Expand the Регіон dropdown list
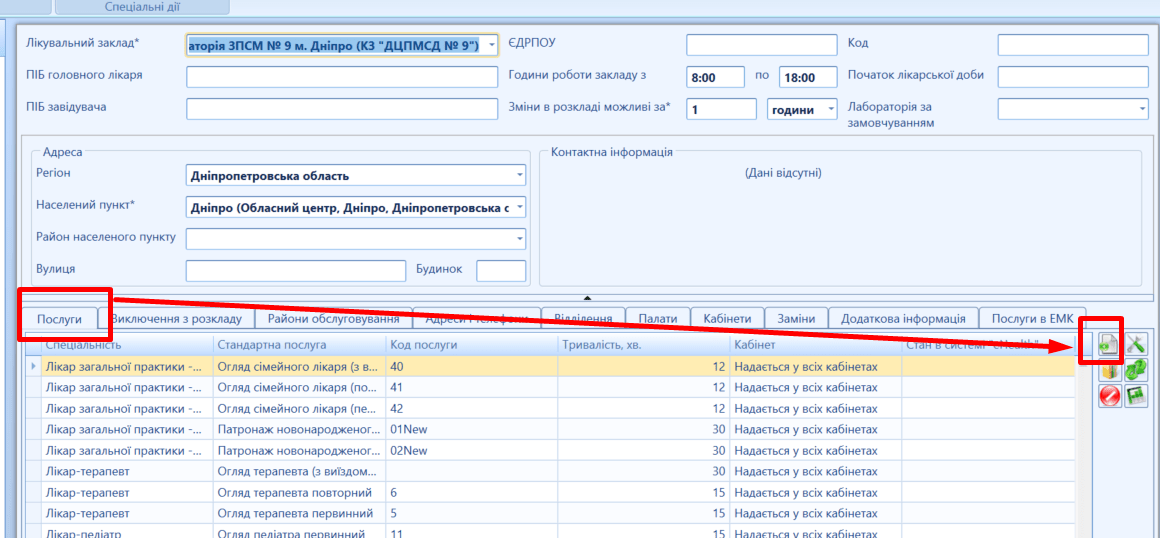Viewport: 1160px width, 538px height. click(519, 176)
